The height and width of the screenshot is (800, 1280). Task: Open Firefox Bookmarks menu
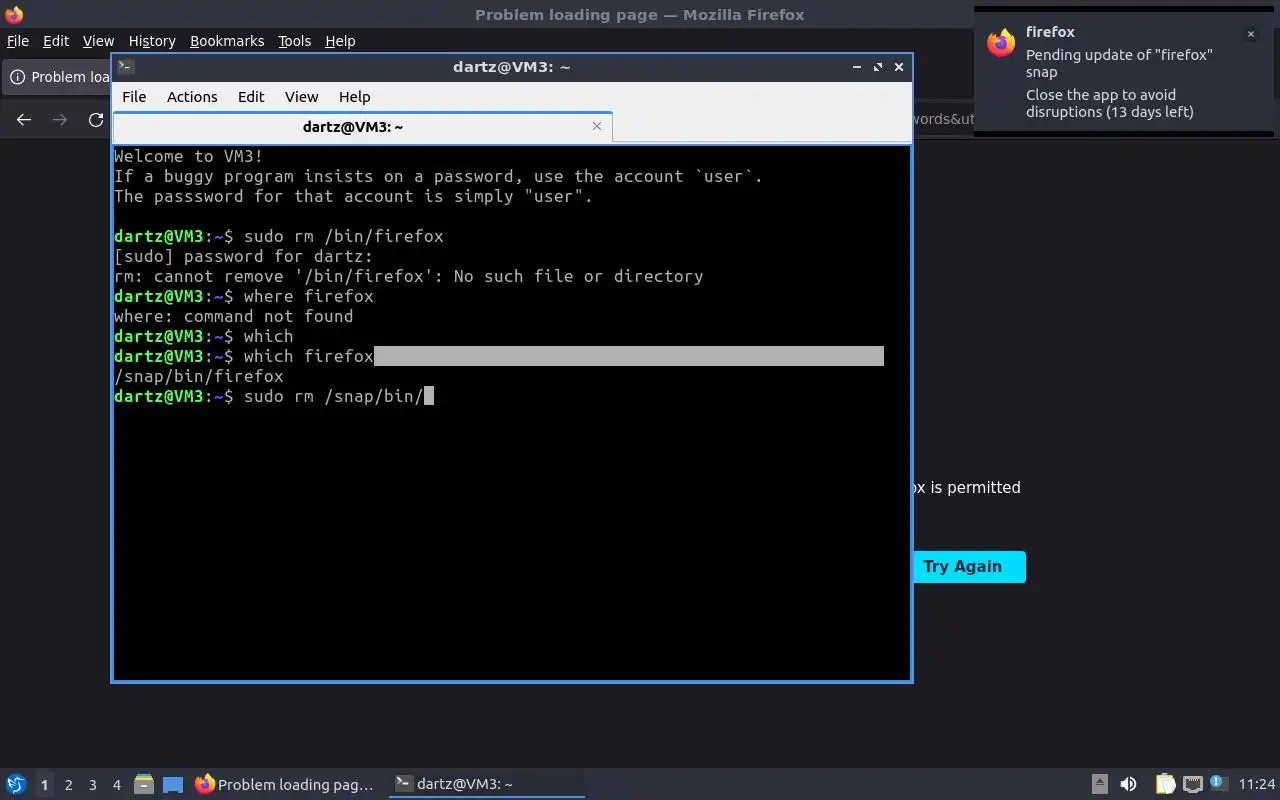point(227,41)
